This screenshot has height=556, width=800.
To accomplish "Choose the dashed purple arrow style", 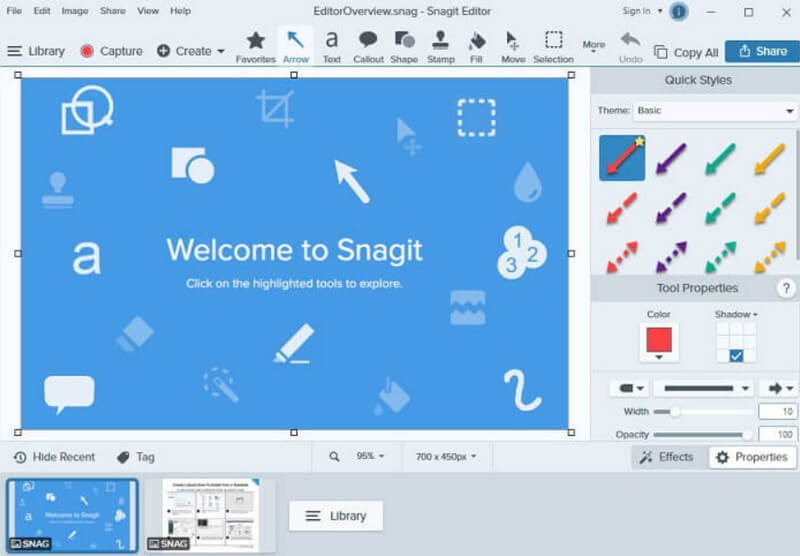I will [x=671, y=208].
